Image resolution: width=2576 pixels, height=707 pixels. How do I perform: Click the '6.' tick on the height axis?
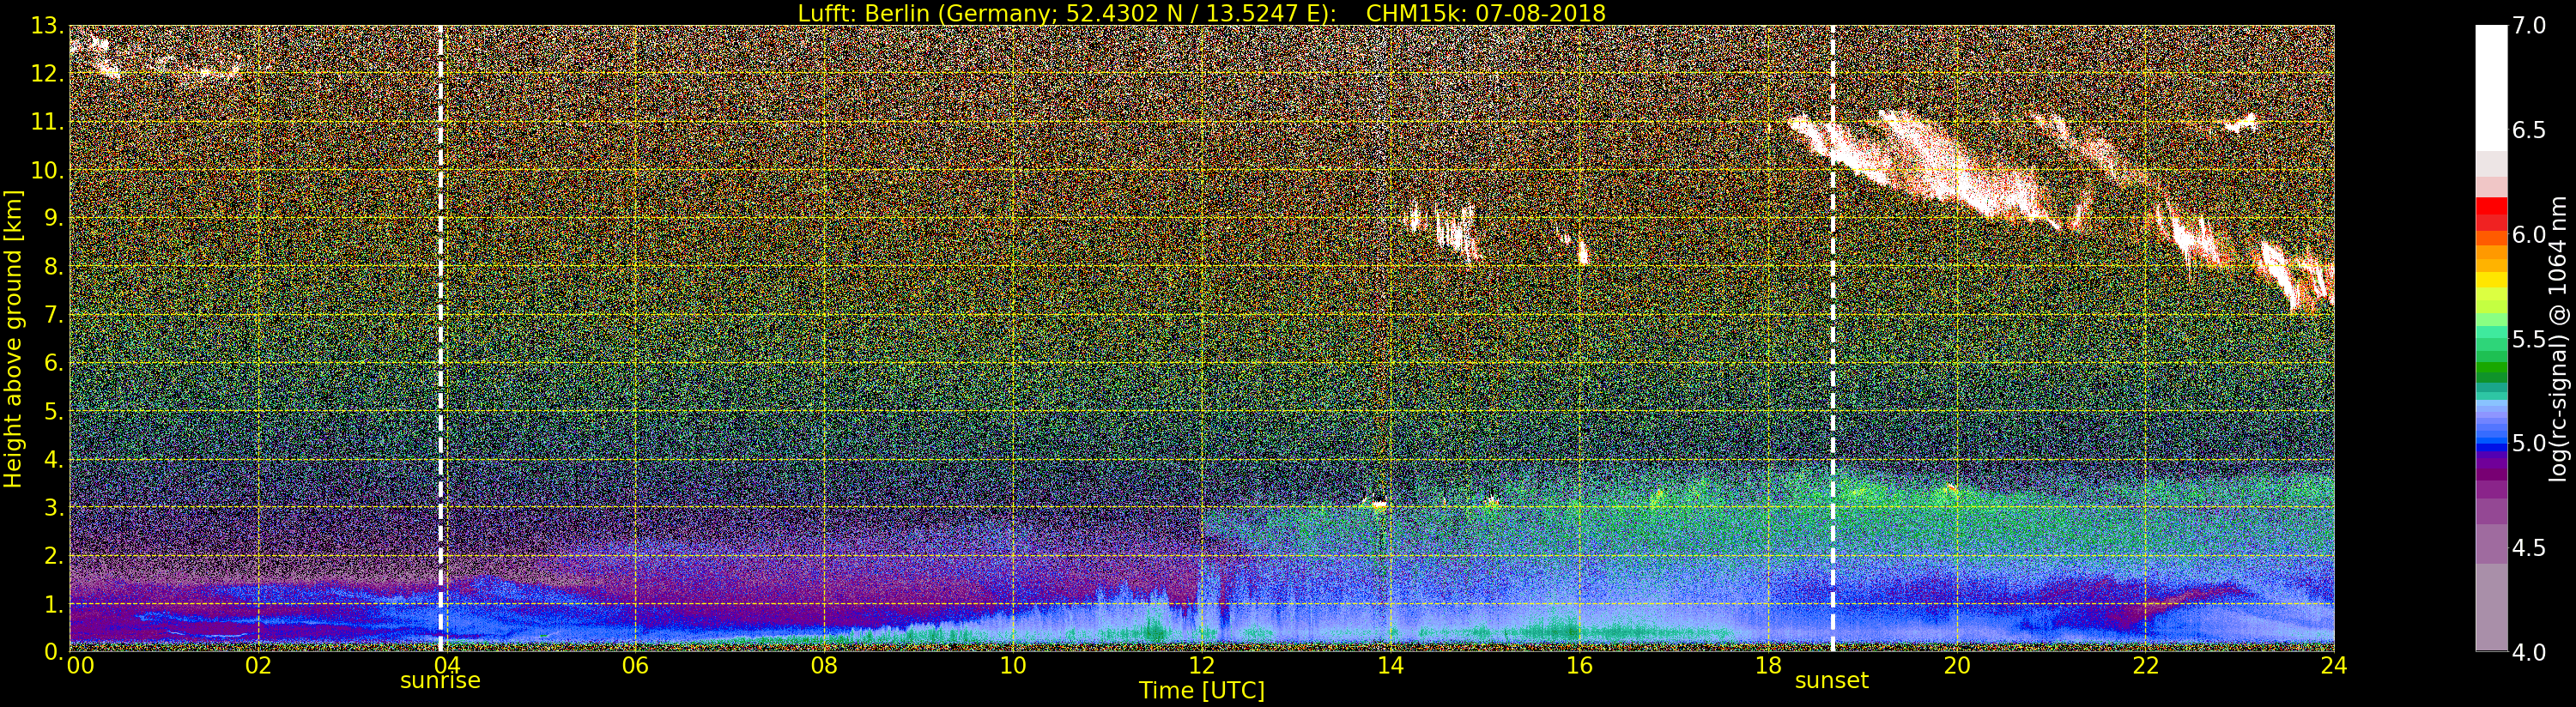click(54, 363)
